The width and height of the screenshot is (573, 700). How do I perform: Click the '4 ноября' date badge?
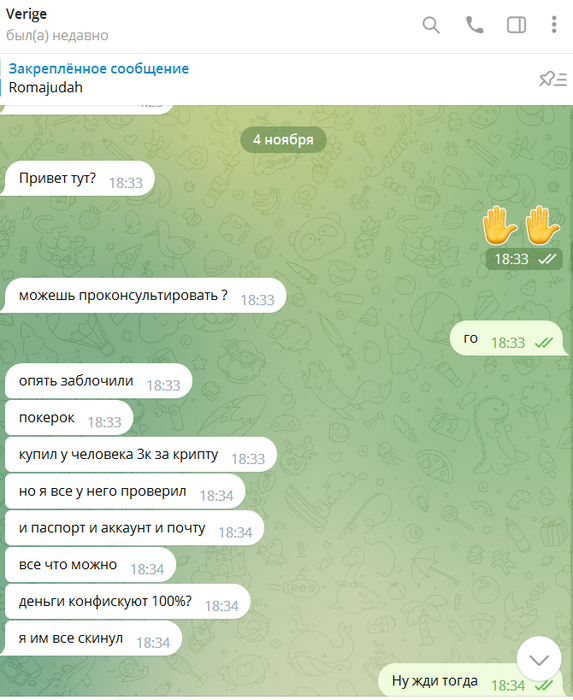[283, 140]
